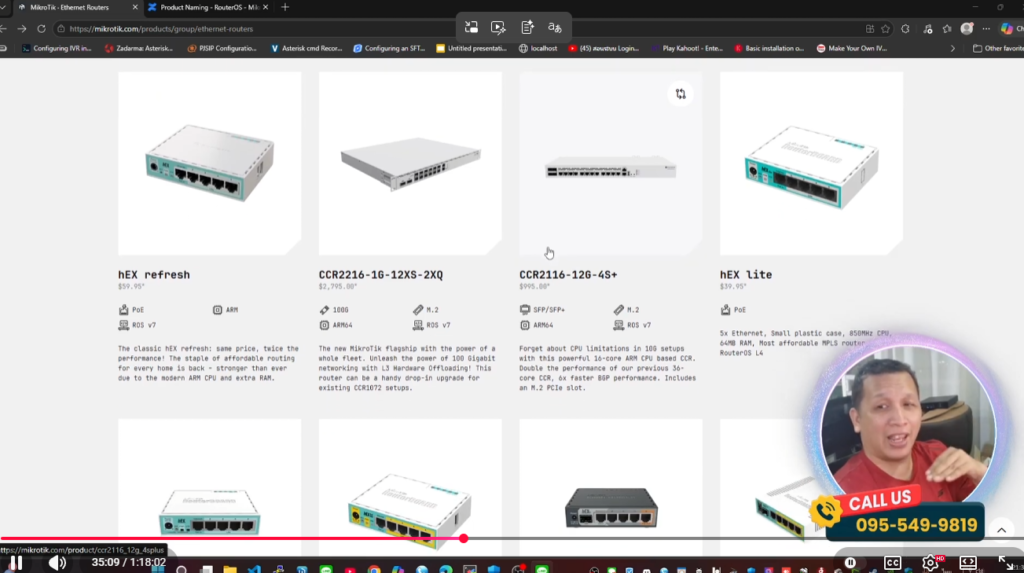Open a new browser tab
The width and height of the screenshot is (1024, 573).
coord(285,7)
